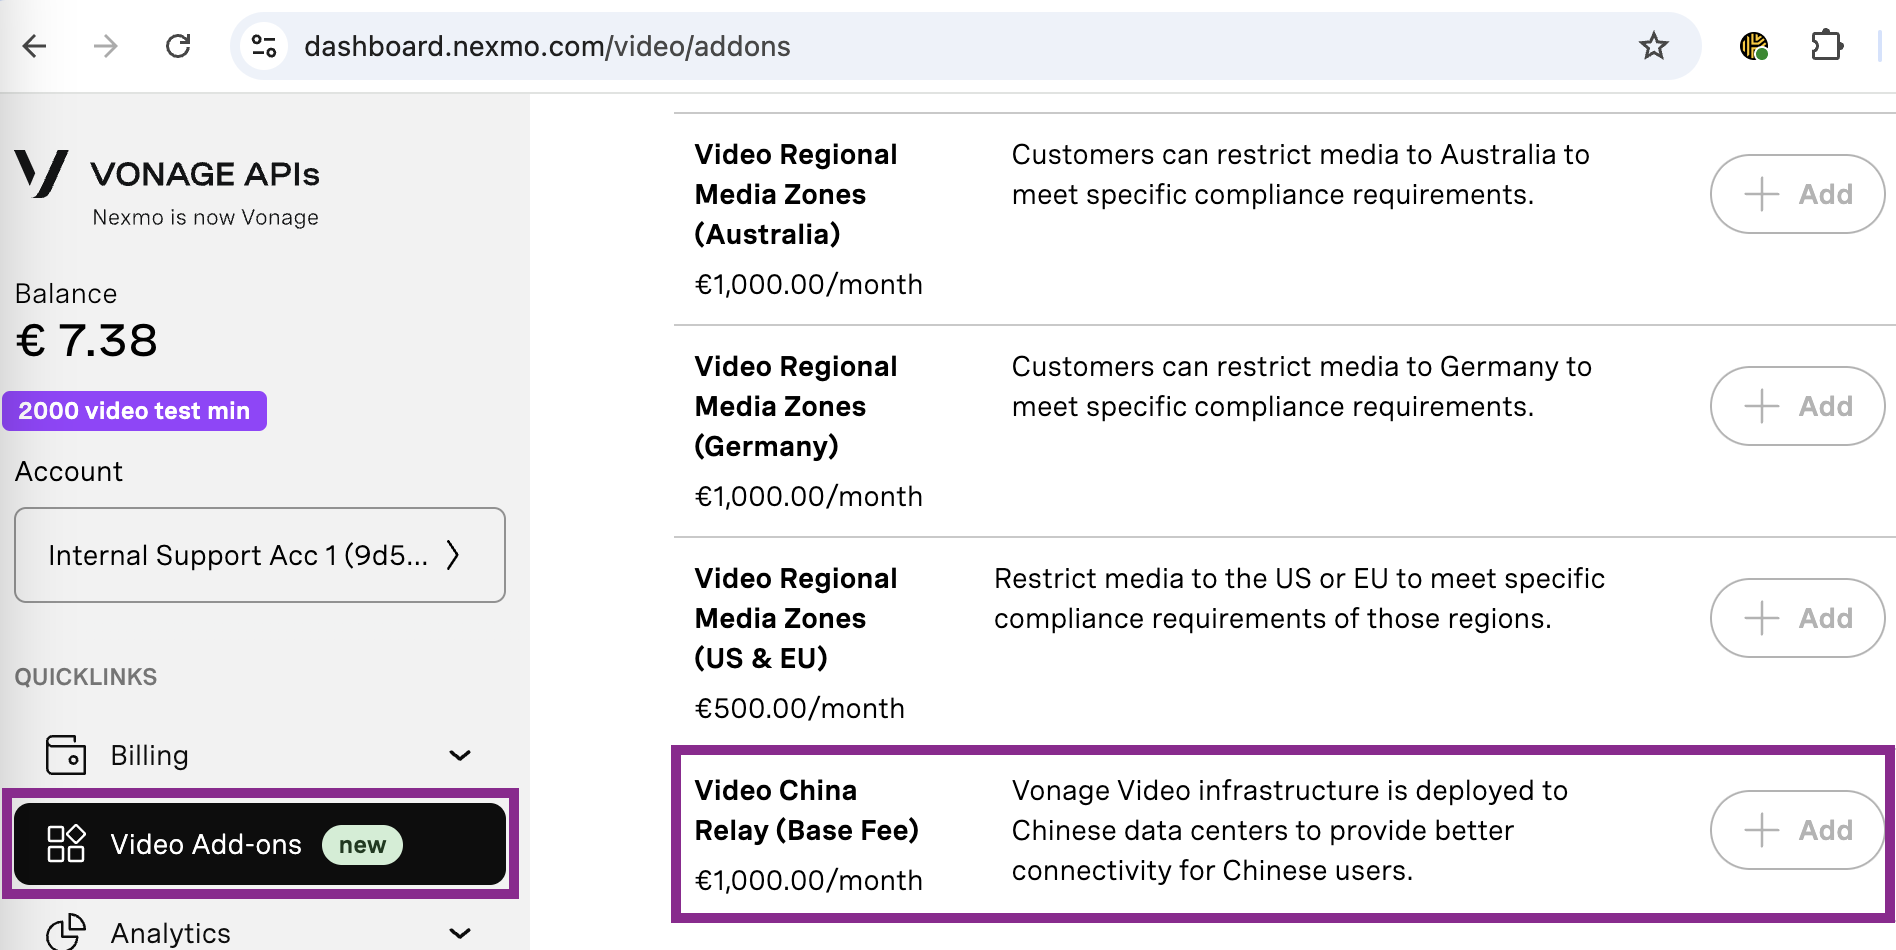Bookmark this page with the star icon
The width and height of the screenshot is (1896, 950).
click(x=1654, y=46)
